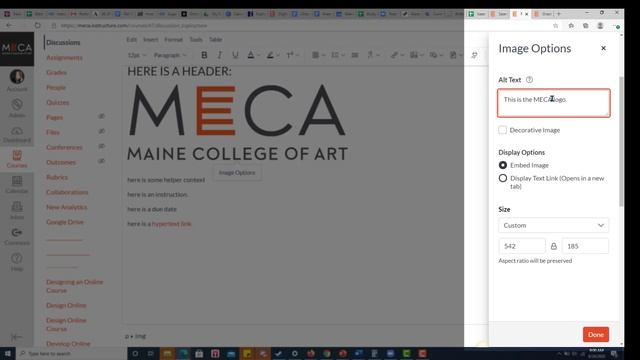Image resolution: width=640 pixels, height=360 pixels.
Task: Toggle Italic formatting
Action: click(220, 55)
